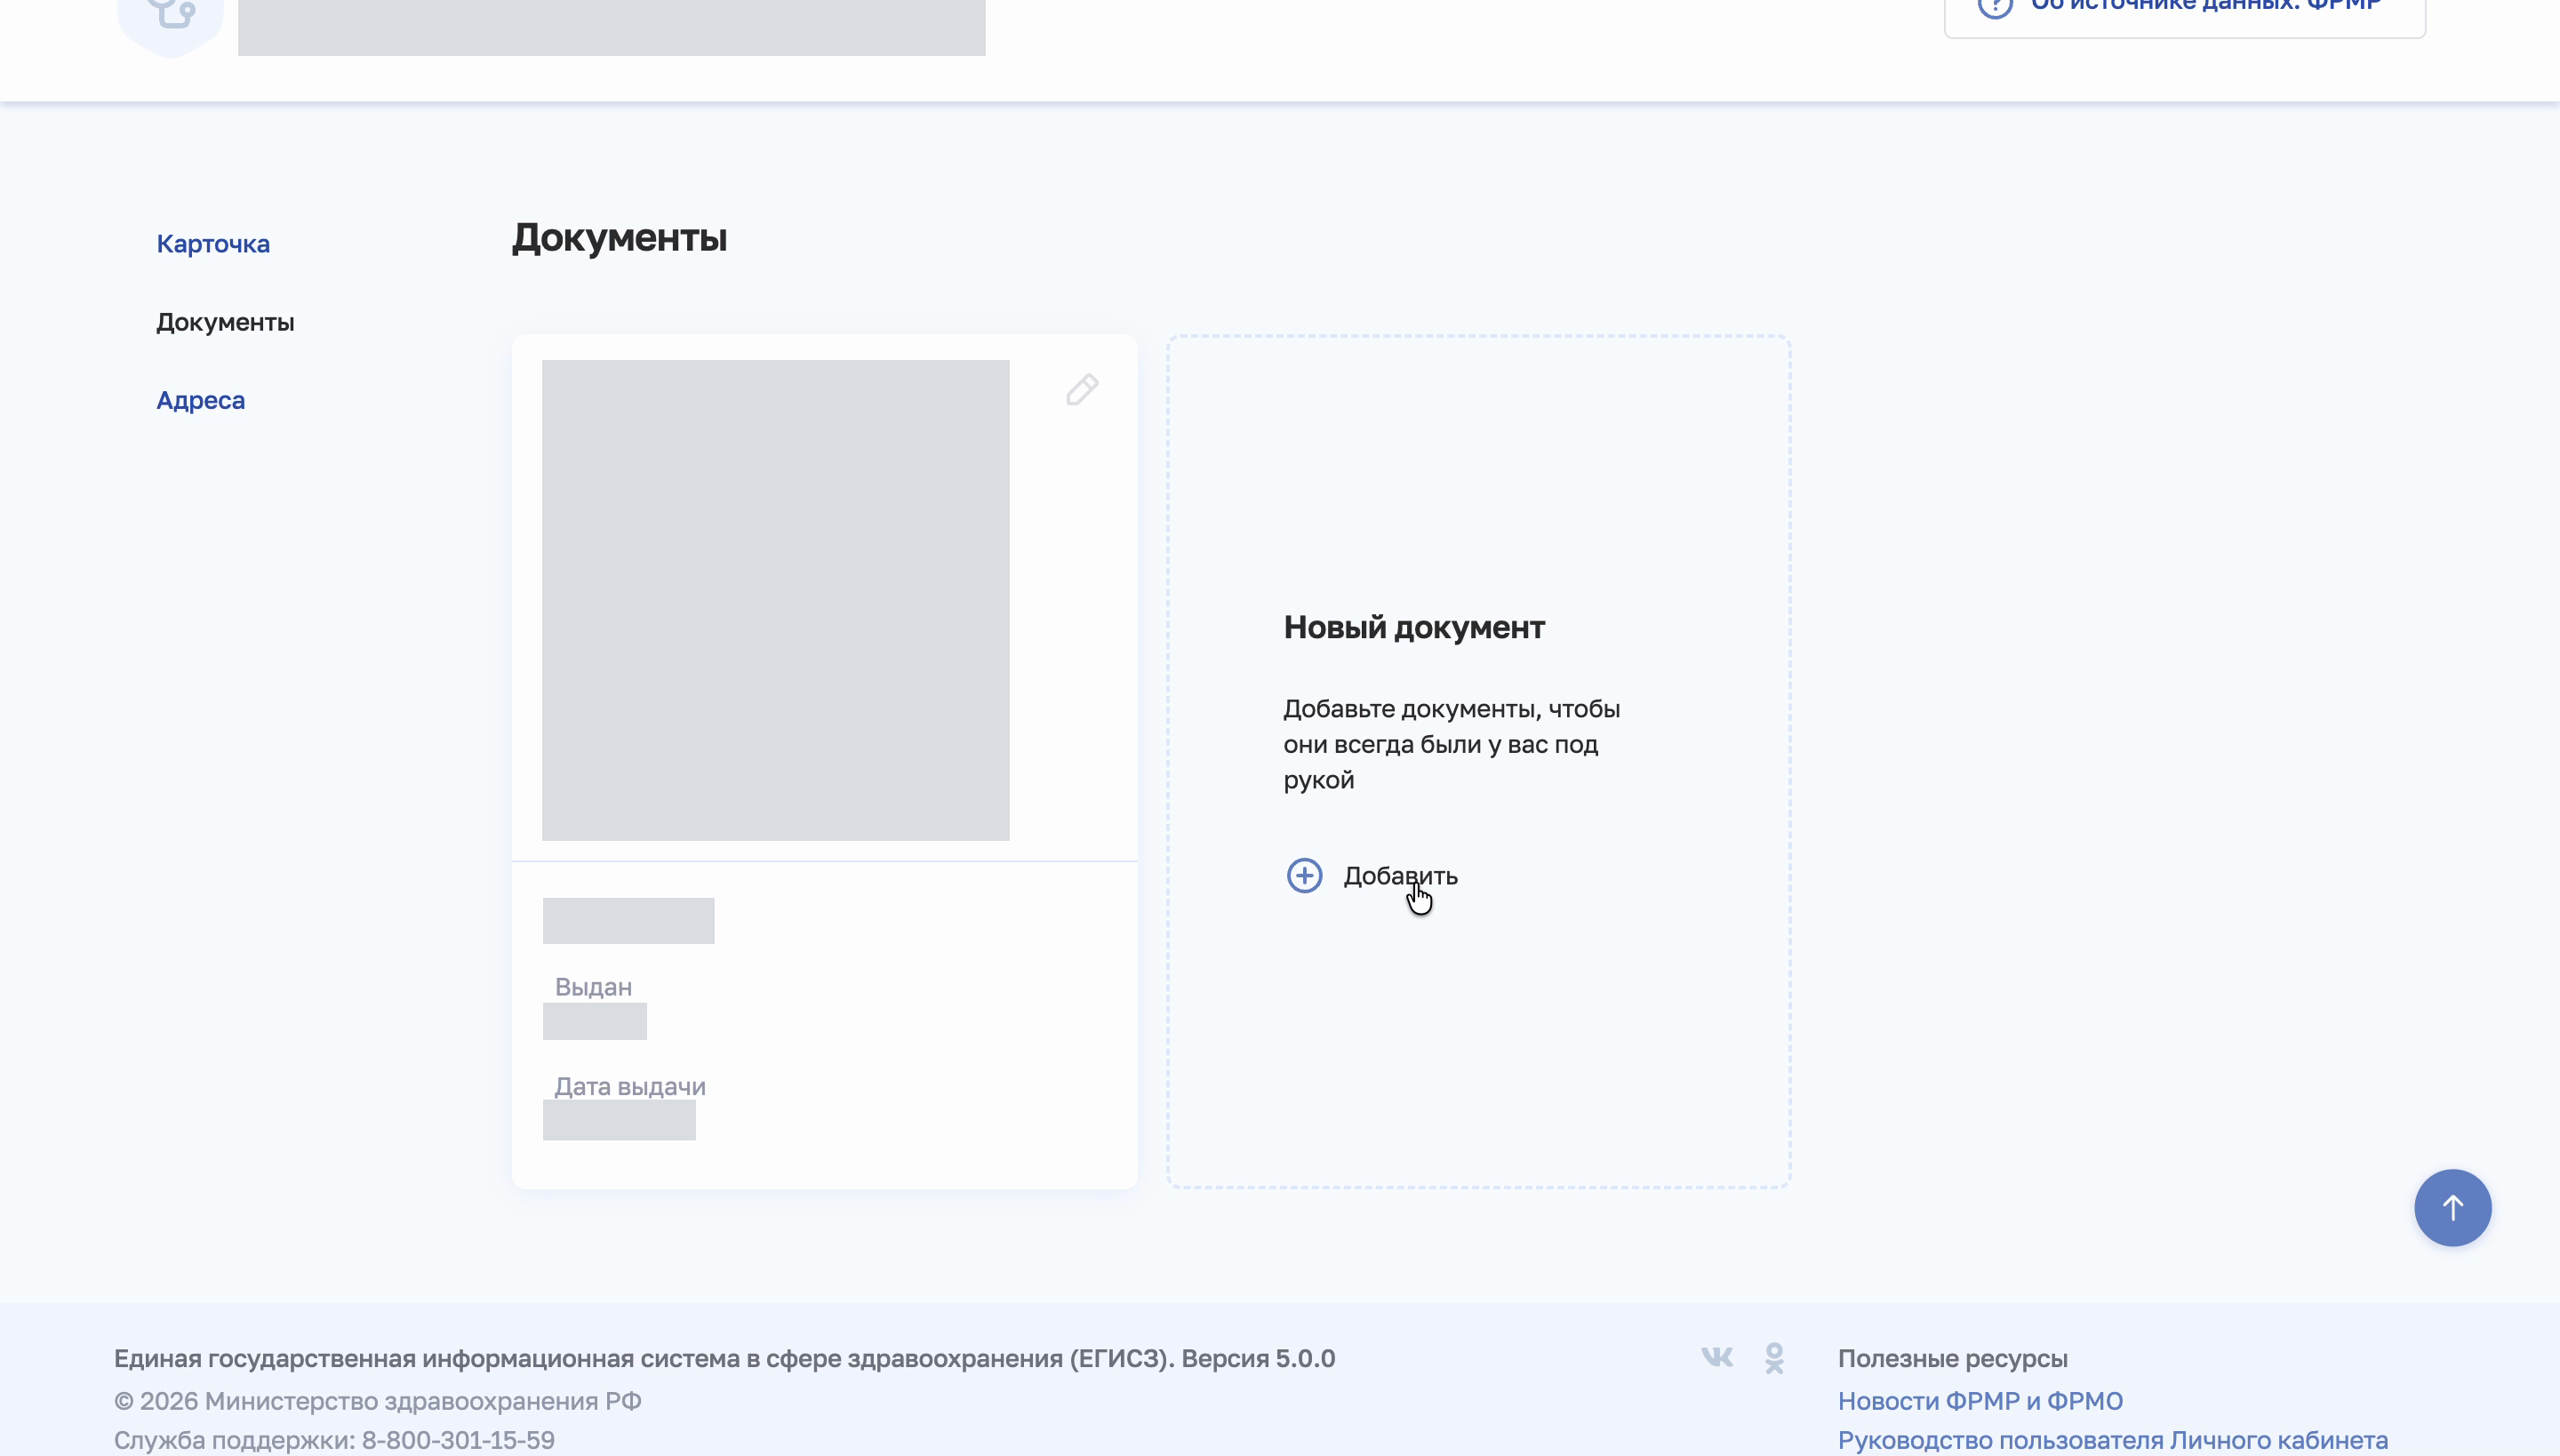The height and width of the screenshot is (1456, 2560).
Task: Open the Карточка sidebar section
Action: click(x=213, y=244)
